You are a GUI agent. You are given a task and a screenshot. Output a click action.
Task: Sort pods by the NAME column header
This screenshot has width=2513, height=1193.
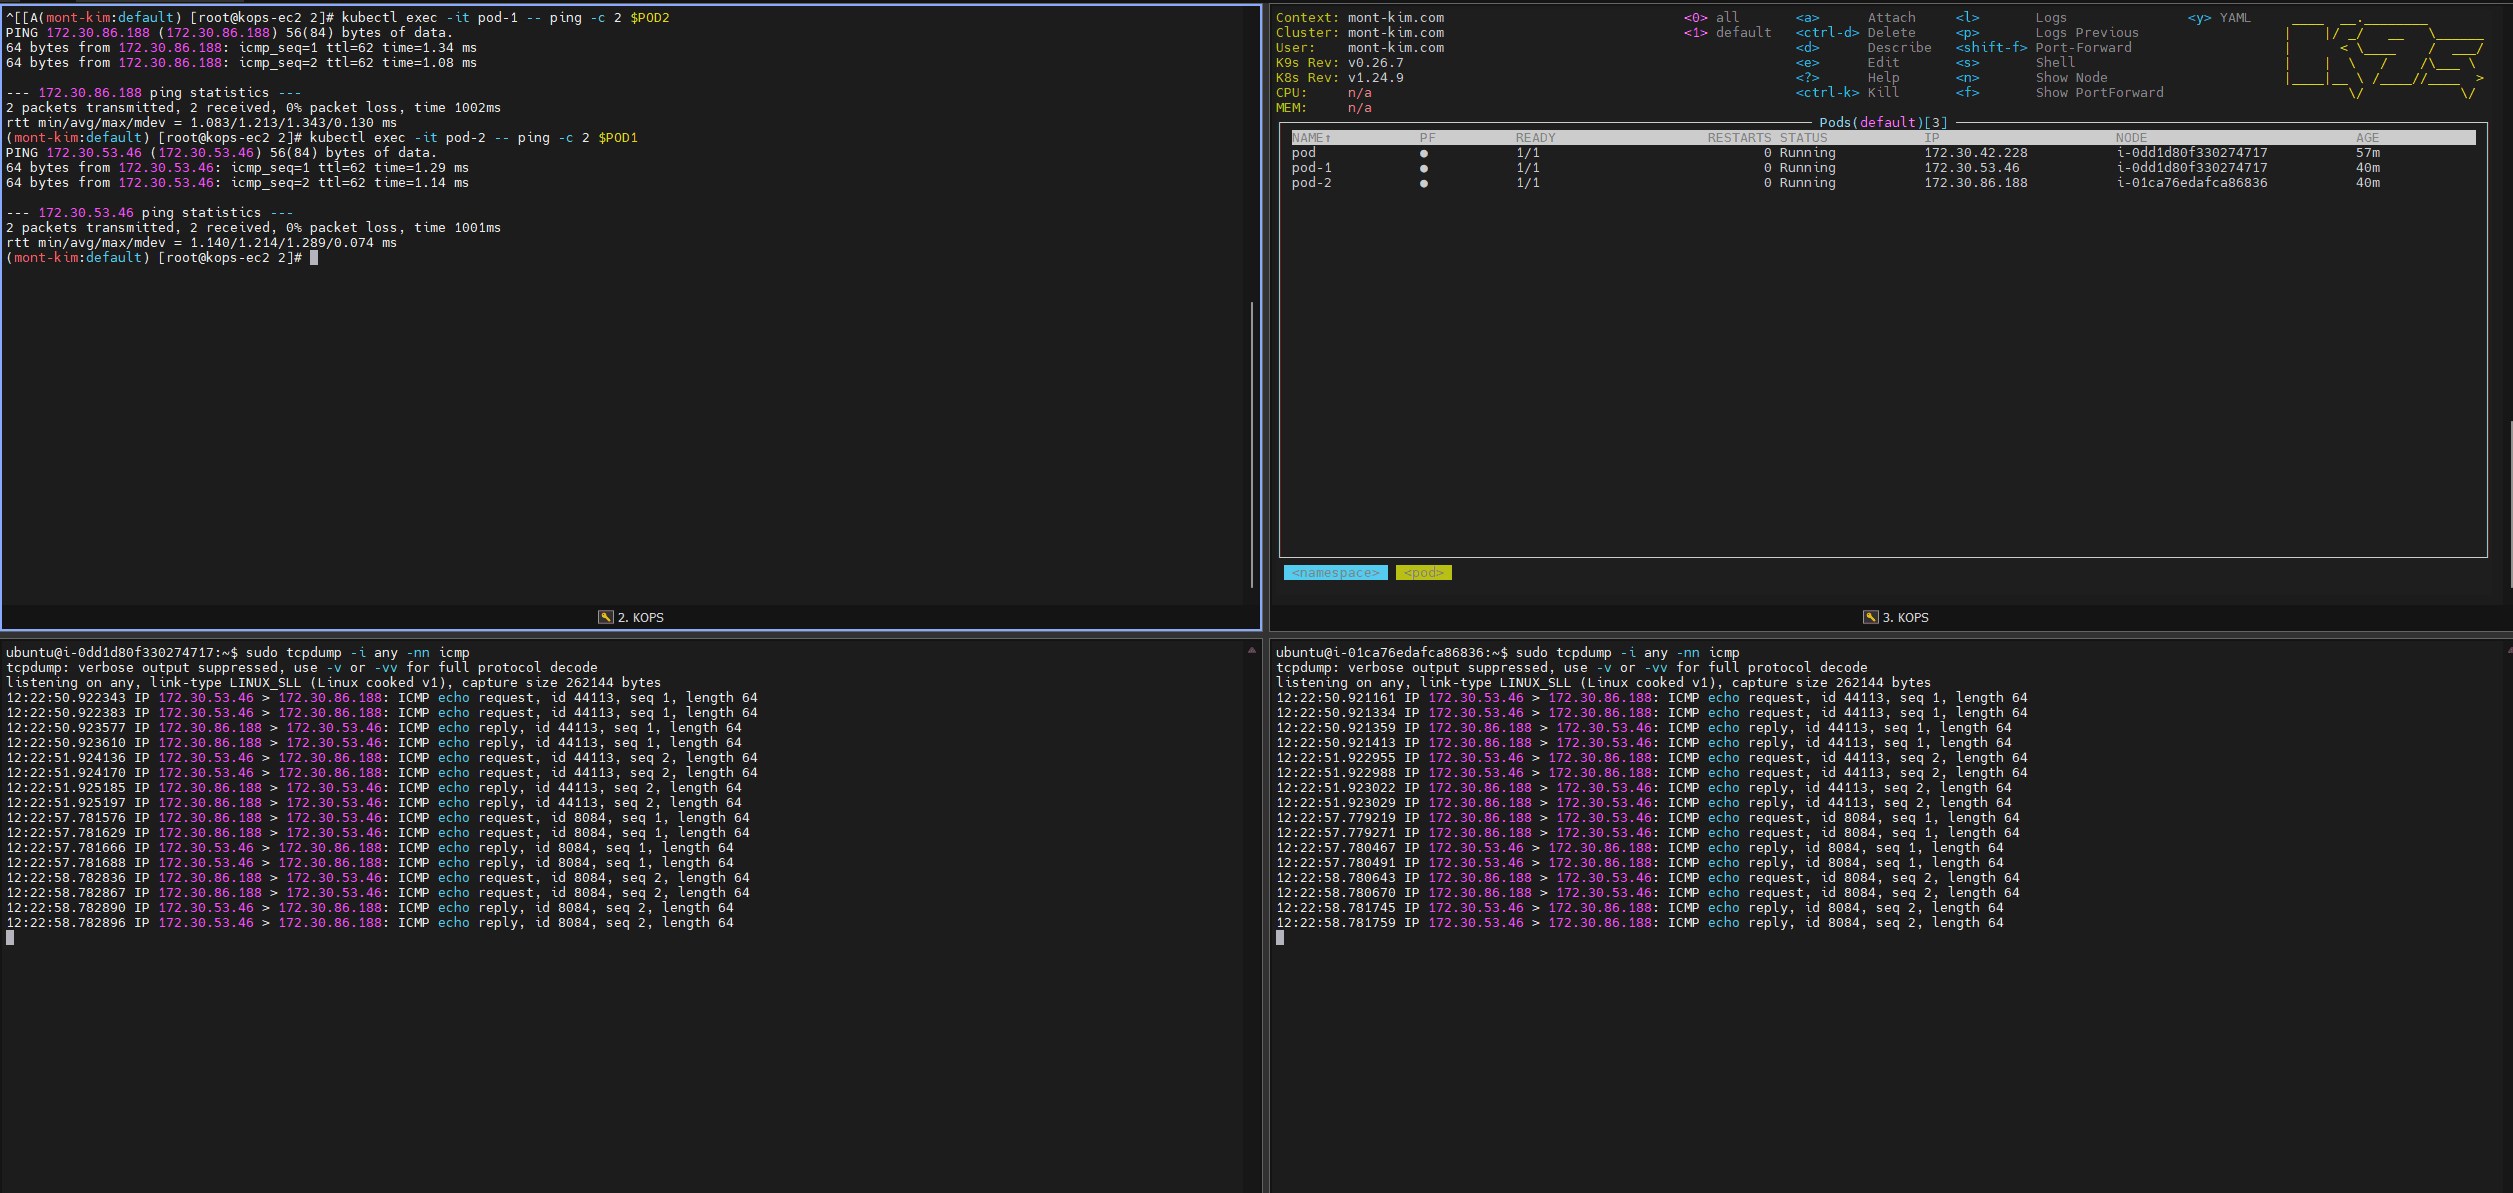tap(1310, 138)
